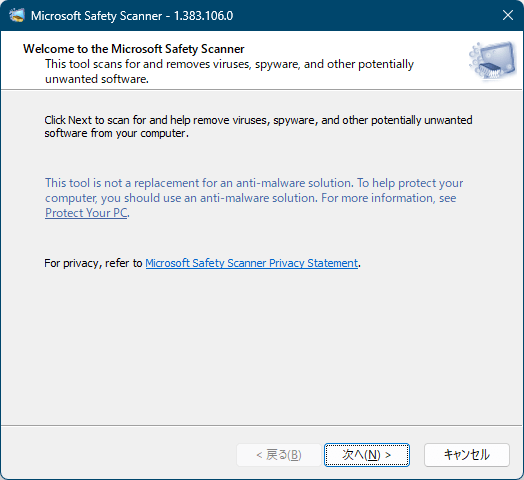Click the separator line above the wizard buttons

tap(261, 426)
